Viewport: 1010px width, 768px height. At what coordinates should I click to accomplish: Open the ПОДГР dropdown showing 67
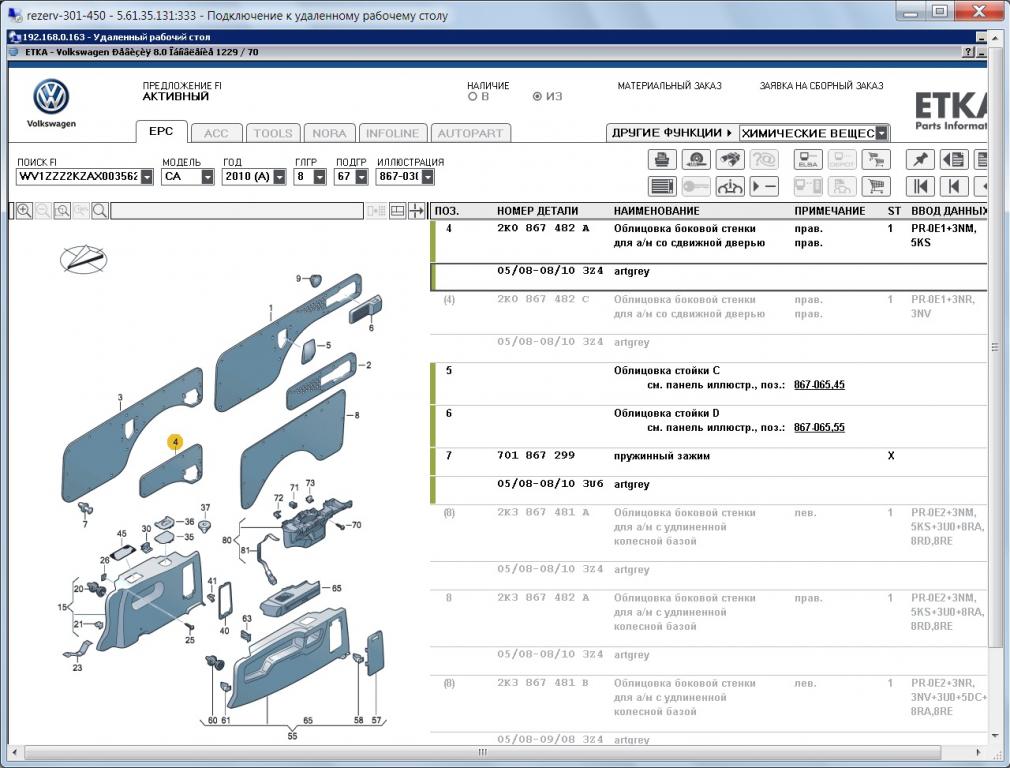(x=361, y=177)
